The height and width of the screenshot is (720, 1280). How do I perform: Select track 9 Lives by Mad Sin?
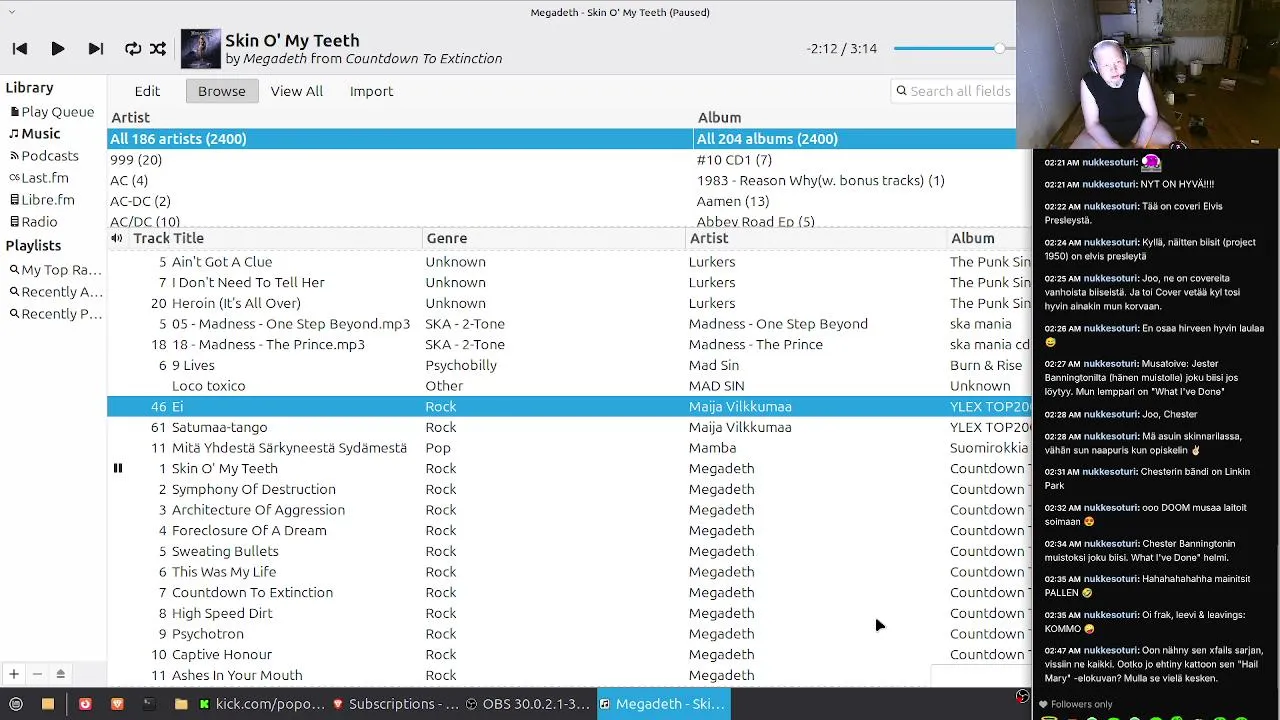coord(569,365)
